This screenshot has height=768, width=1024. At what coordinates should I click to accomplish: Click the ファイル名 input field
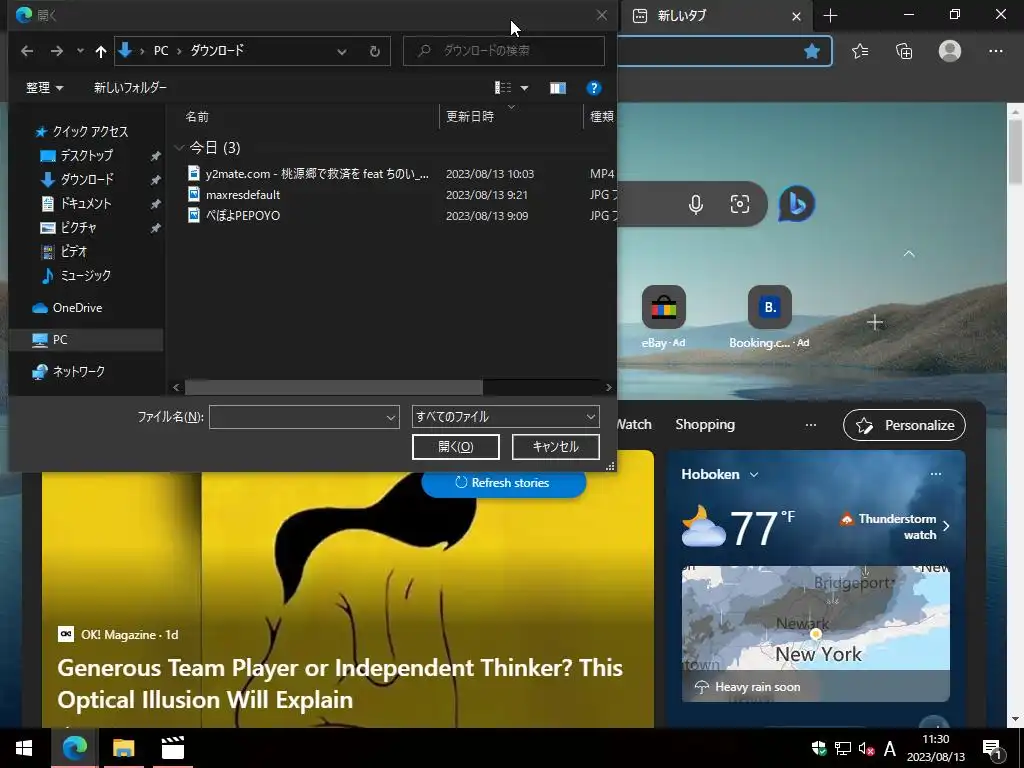click(296, 417)
